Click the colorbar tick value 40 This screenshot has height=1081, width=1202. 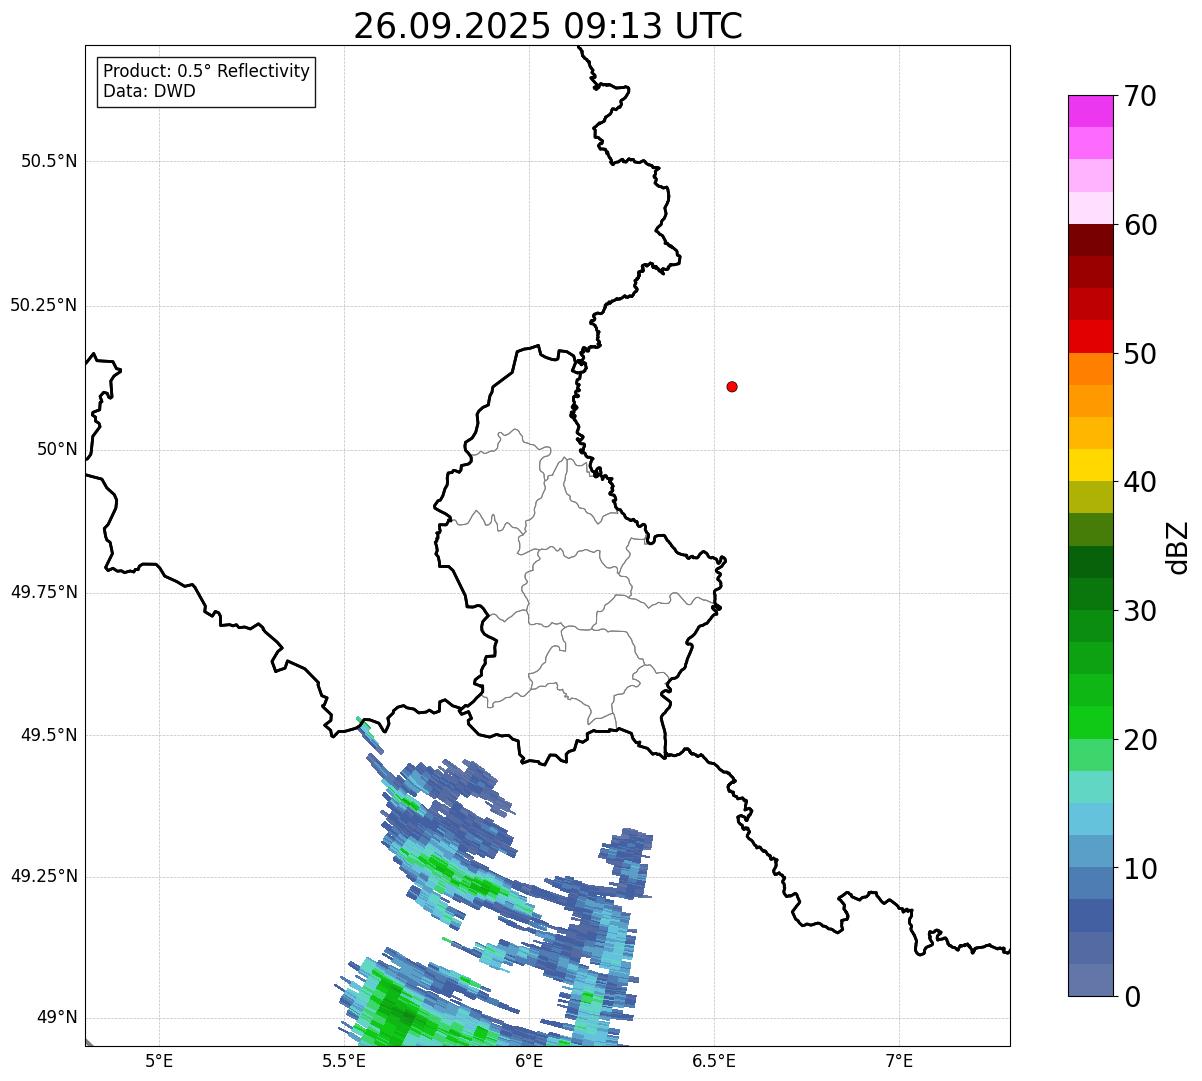click(x=1139, y=482)
